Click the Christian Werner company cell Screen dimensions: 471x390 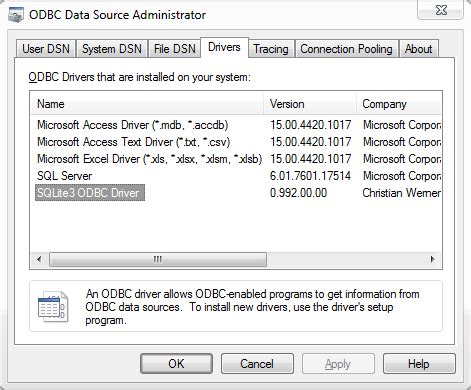pos(401,193)
